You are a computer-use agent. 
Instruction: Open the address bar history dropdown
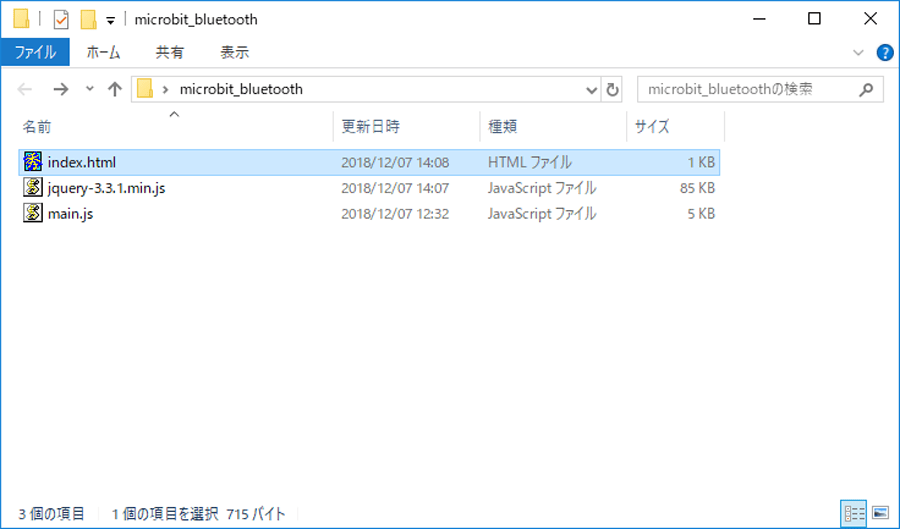(591, 90)
